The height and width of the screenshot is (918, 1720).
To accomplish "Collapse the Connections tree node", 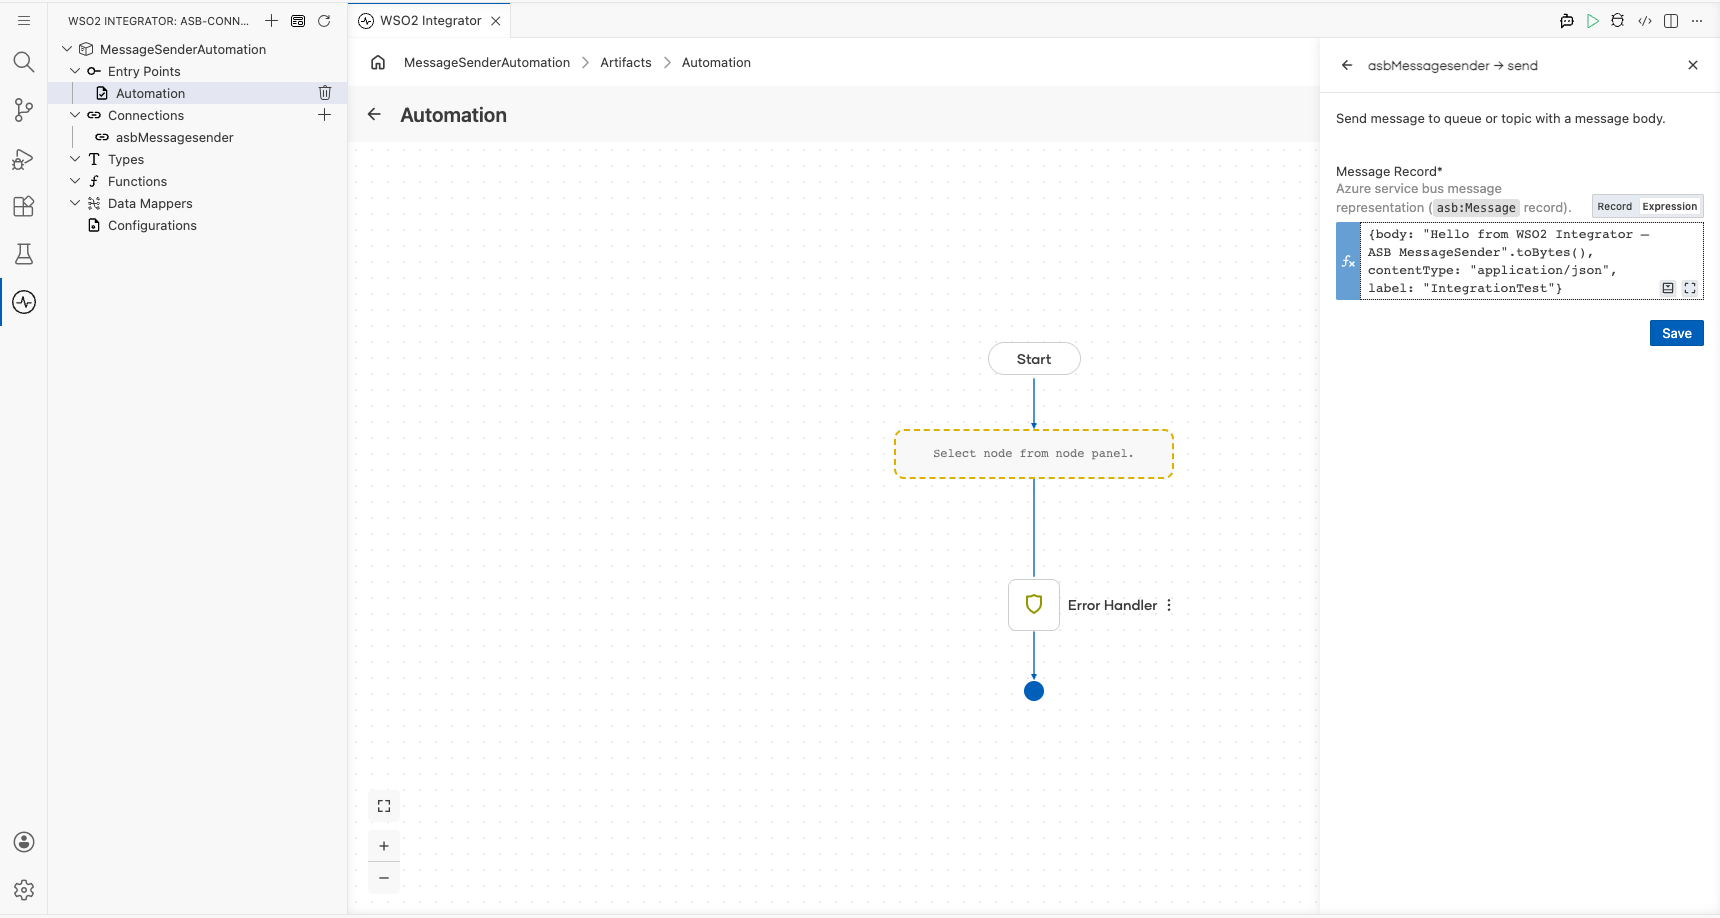I will coord(75,115).
